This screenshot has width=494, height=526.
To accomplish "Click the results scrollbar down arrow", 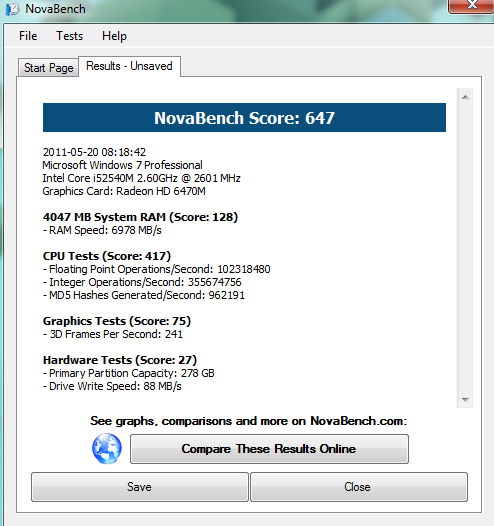I will [x=465, y=400].
